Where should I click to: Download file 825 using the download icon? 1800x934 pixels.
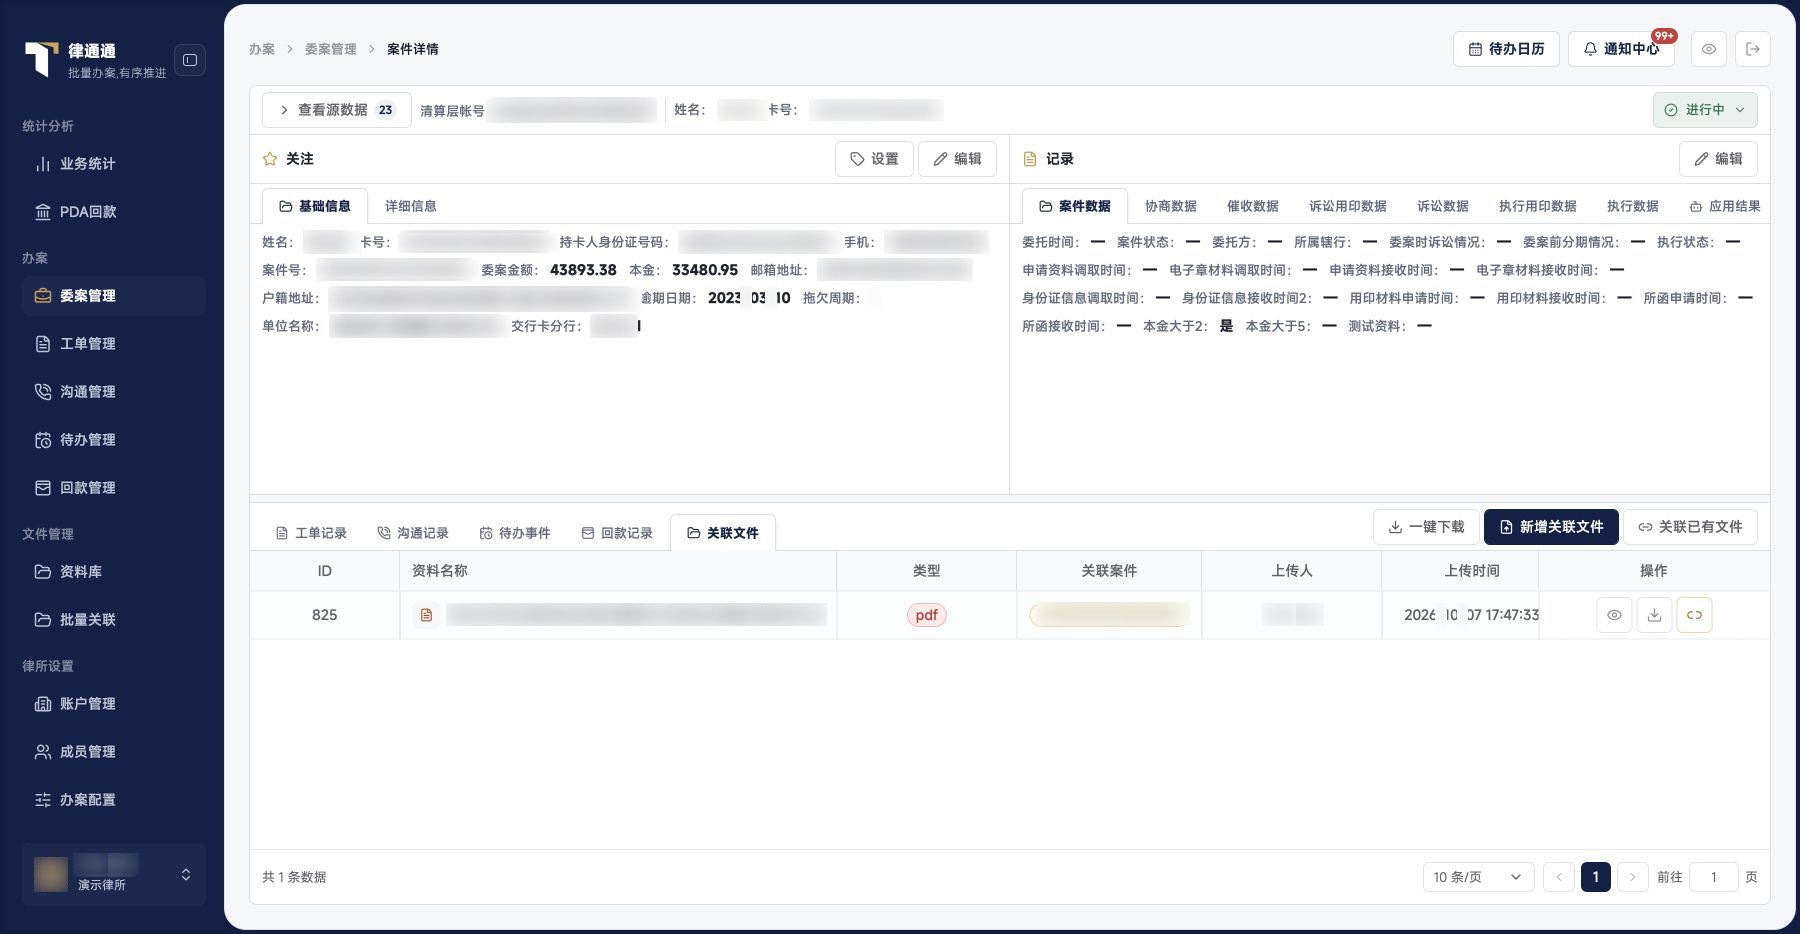tap(1654, 615)
